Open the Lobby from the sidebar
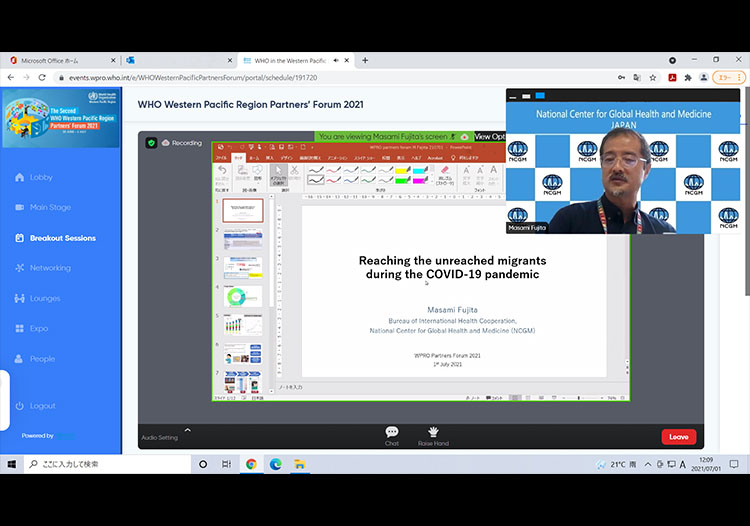This screenshot has height=526, width=750. pyautogui.click(x=40, y=177)
